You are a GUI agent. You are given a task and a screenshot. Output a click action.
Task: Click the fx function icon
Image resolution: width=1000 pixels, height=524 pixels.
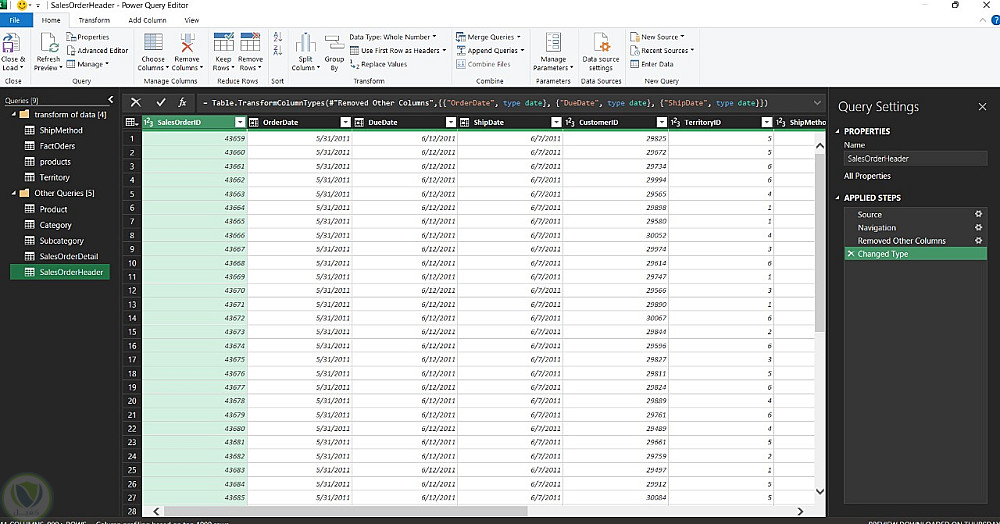point(182,102)
